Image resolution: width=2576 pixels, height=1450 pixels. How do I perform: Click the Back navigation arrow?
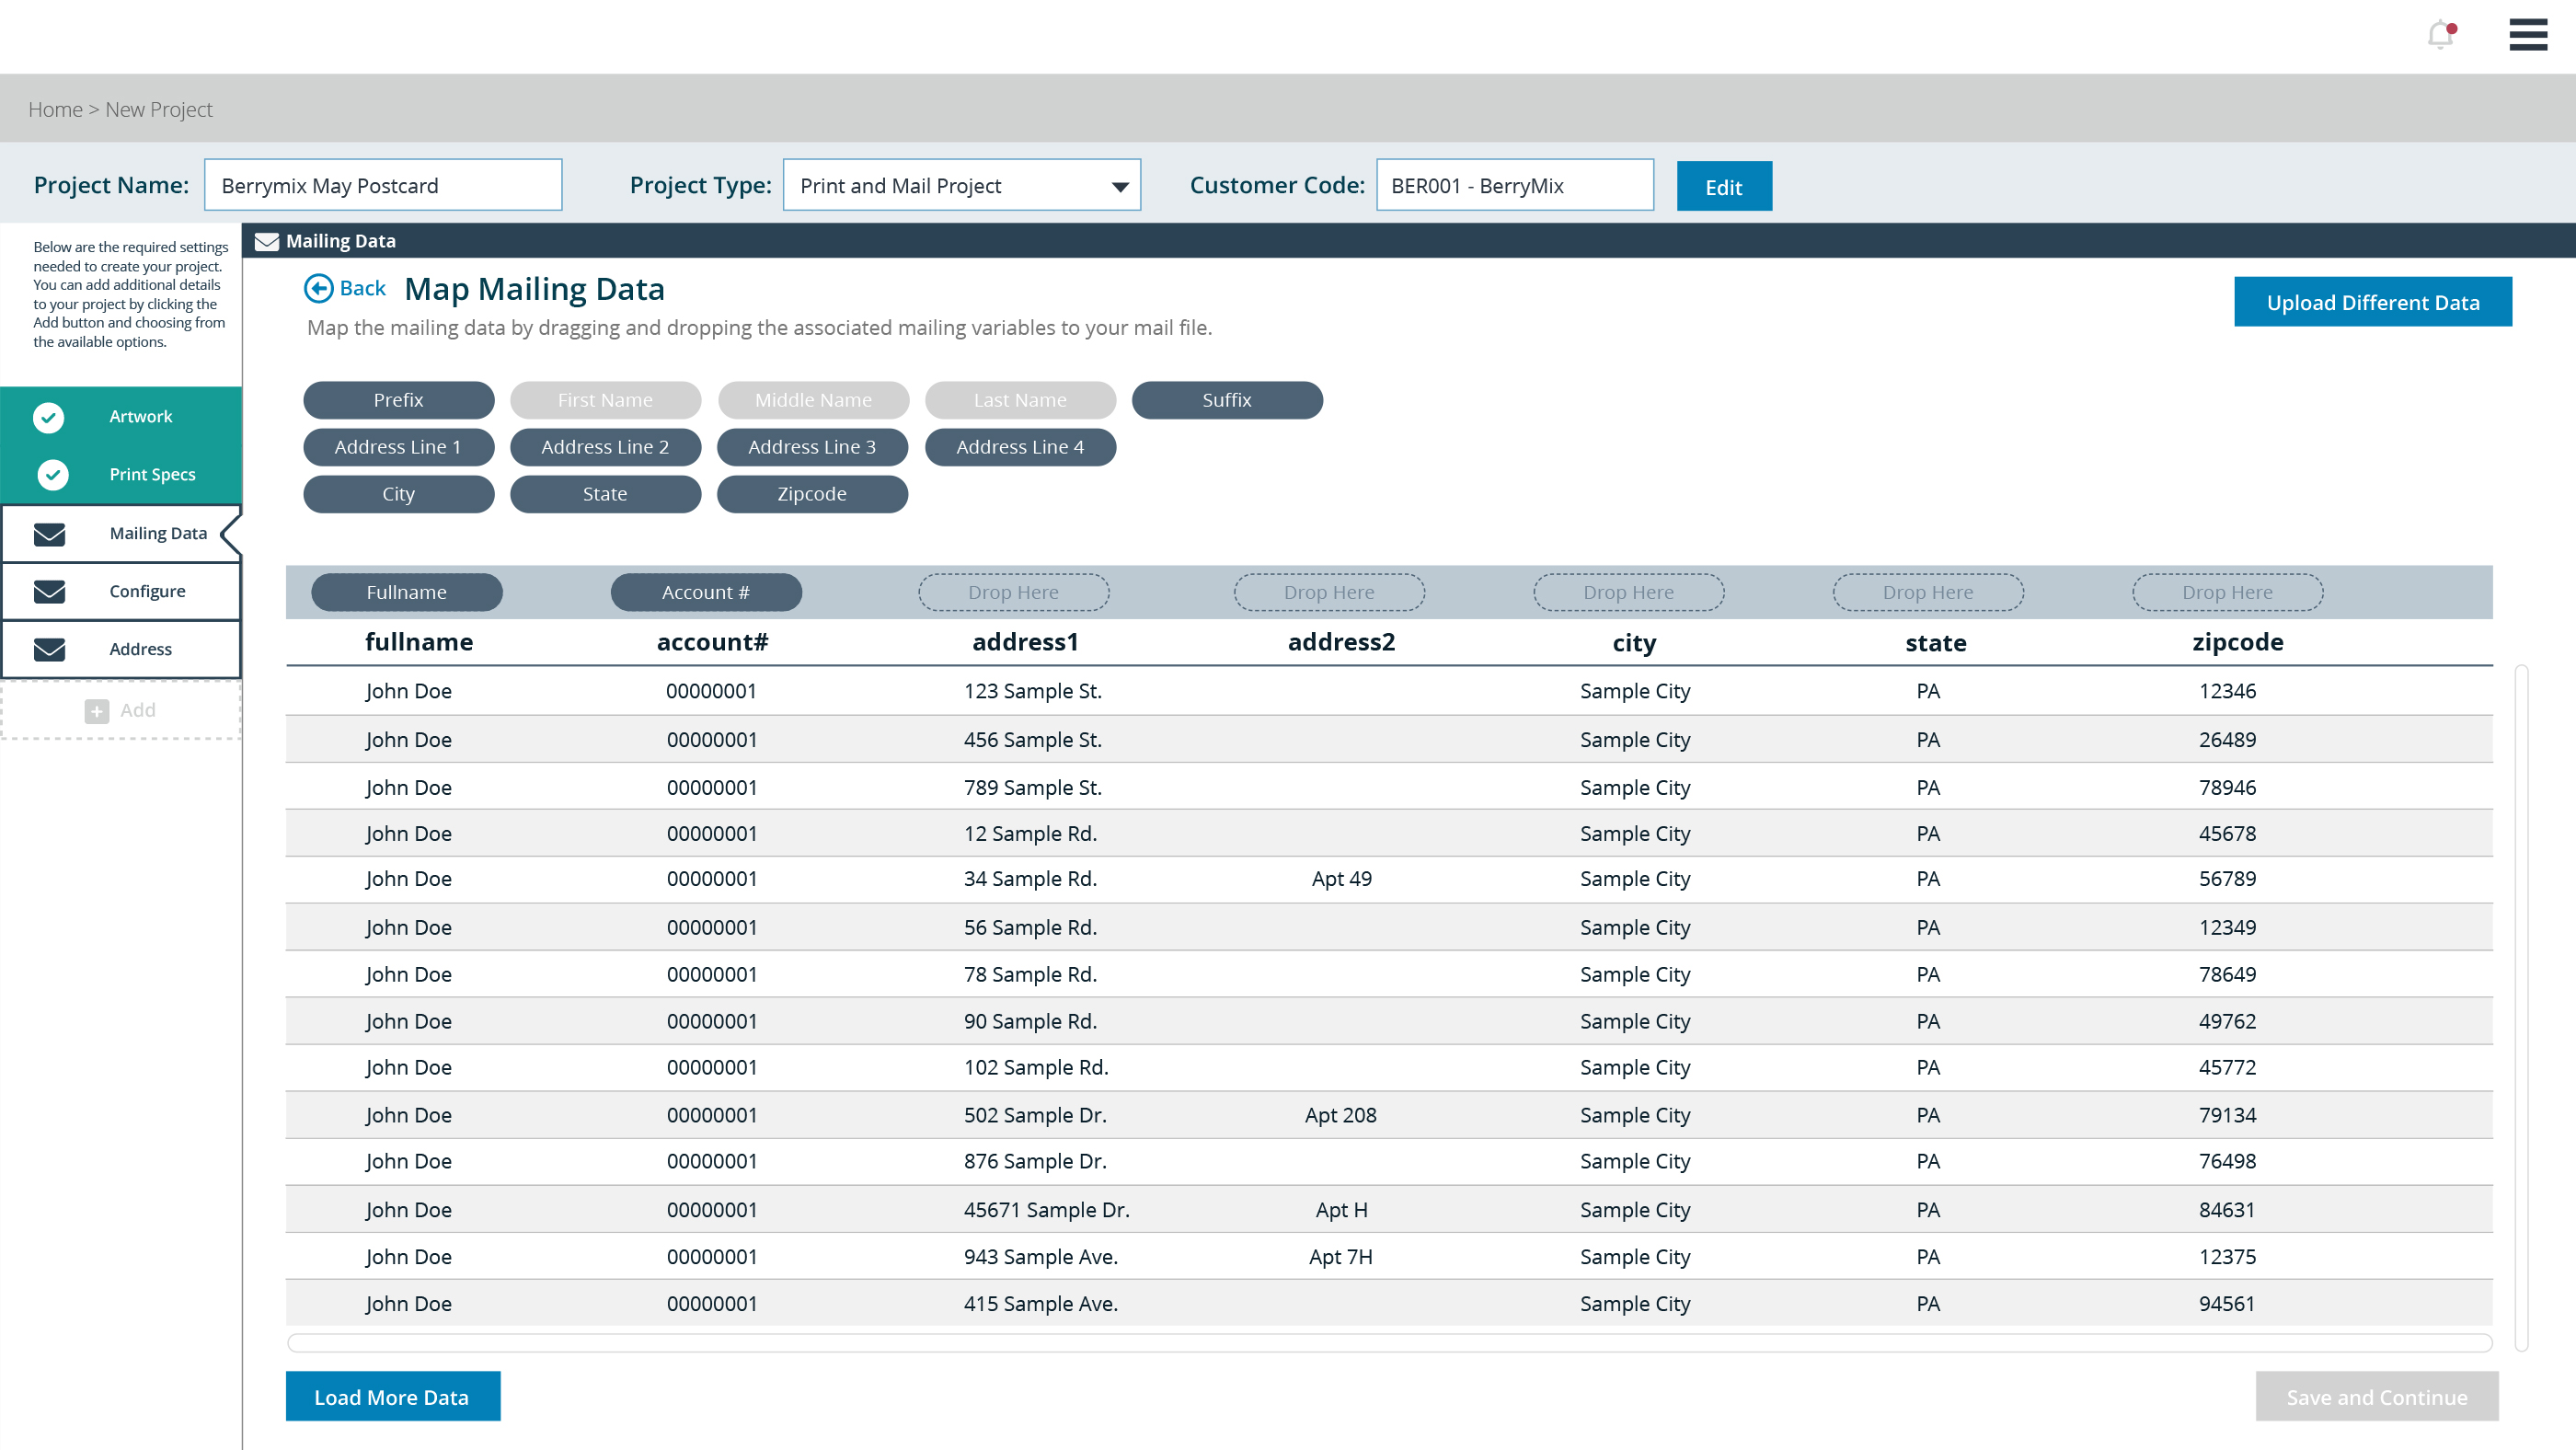point(318,288)
